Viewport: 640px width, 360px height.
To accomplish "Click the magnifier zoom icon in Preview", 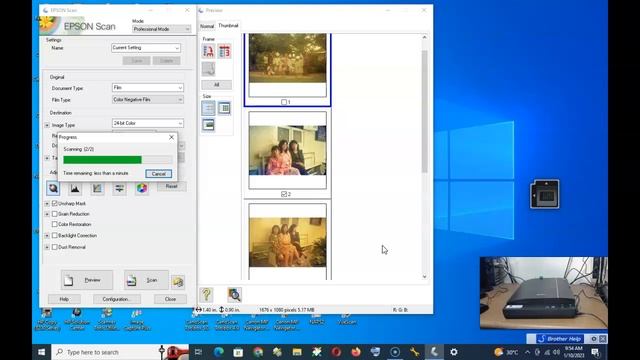I will coord(234,295).
